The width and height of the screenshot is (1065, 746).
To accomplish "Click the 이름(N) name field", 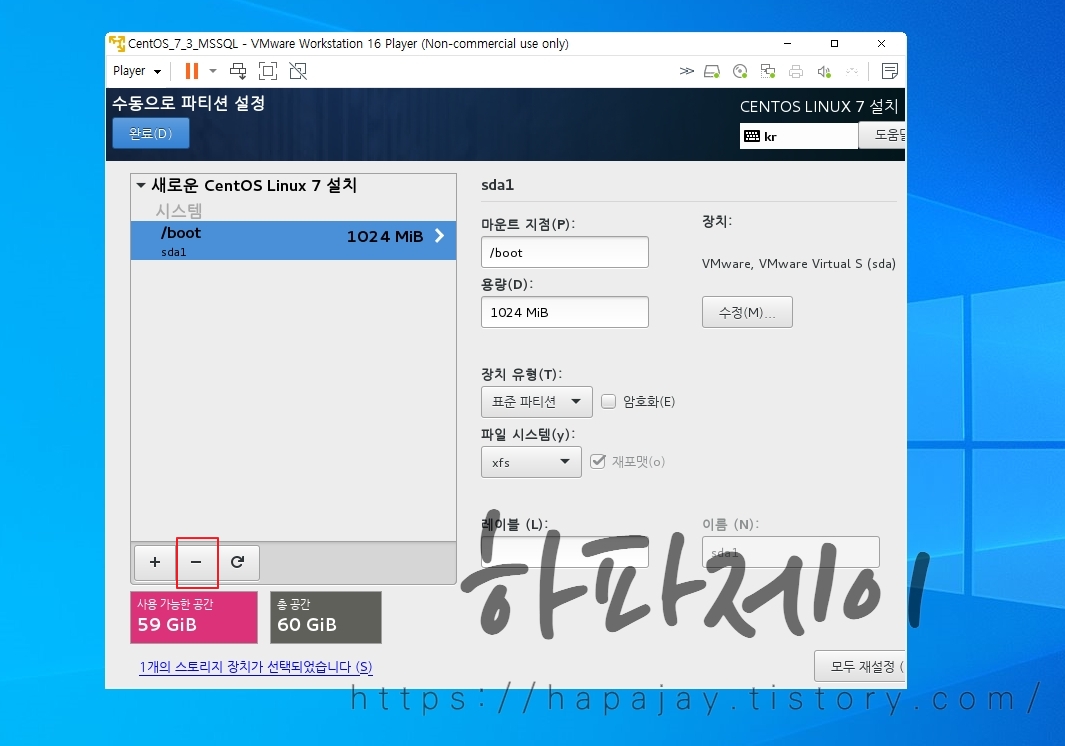I will coord(791,552).
